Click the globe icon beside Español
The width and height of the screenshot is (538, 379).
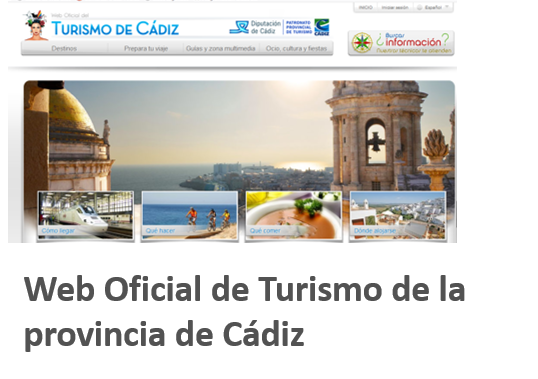419,8
